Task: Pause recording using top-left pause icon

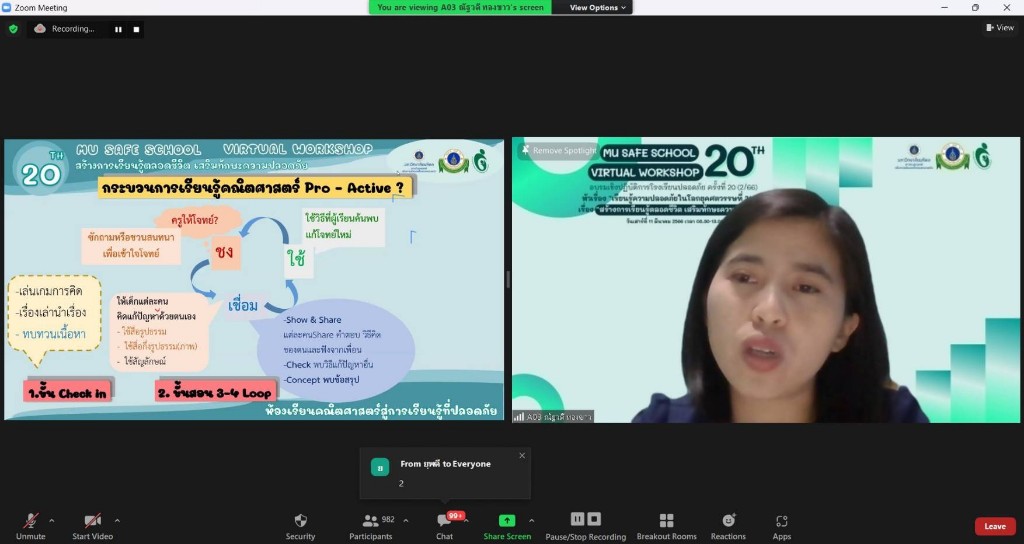Action: [x=118, y=29]
